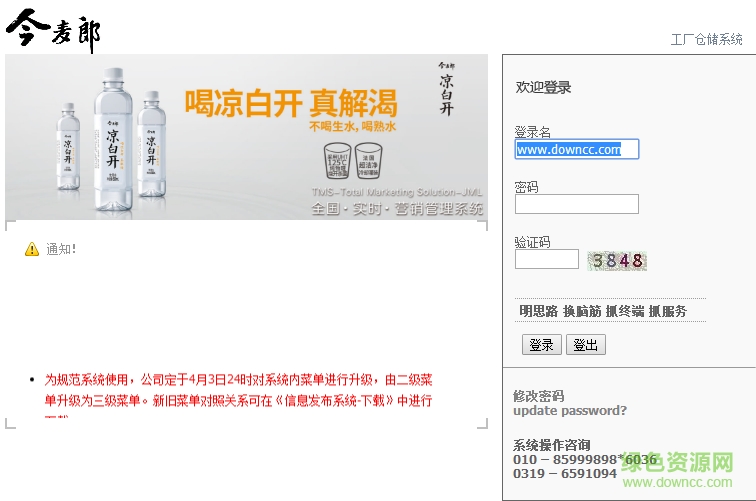This screenshot has height=501, width=756.
Task: Click the 通知! notice heading
Action: (61, 249)
